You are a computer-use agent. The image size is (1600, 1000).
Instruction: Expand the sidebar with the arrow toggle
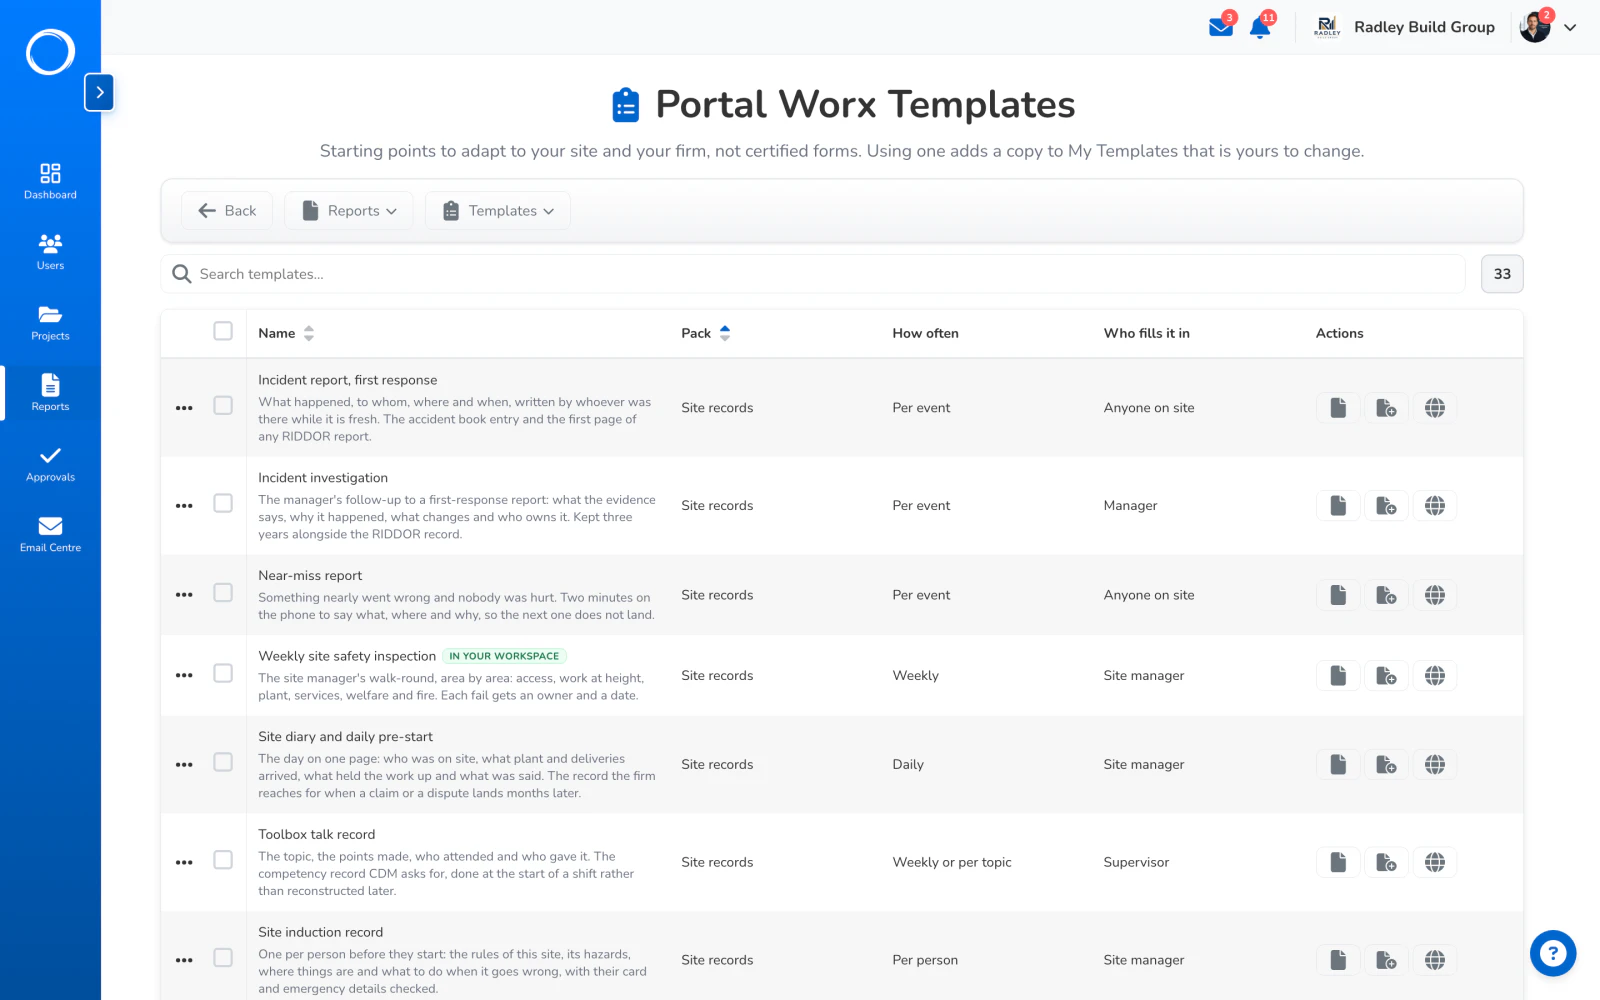99,92
